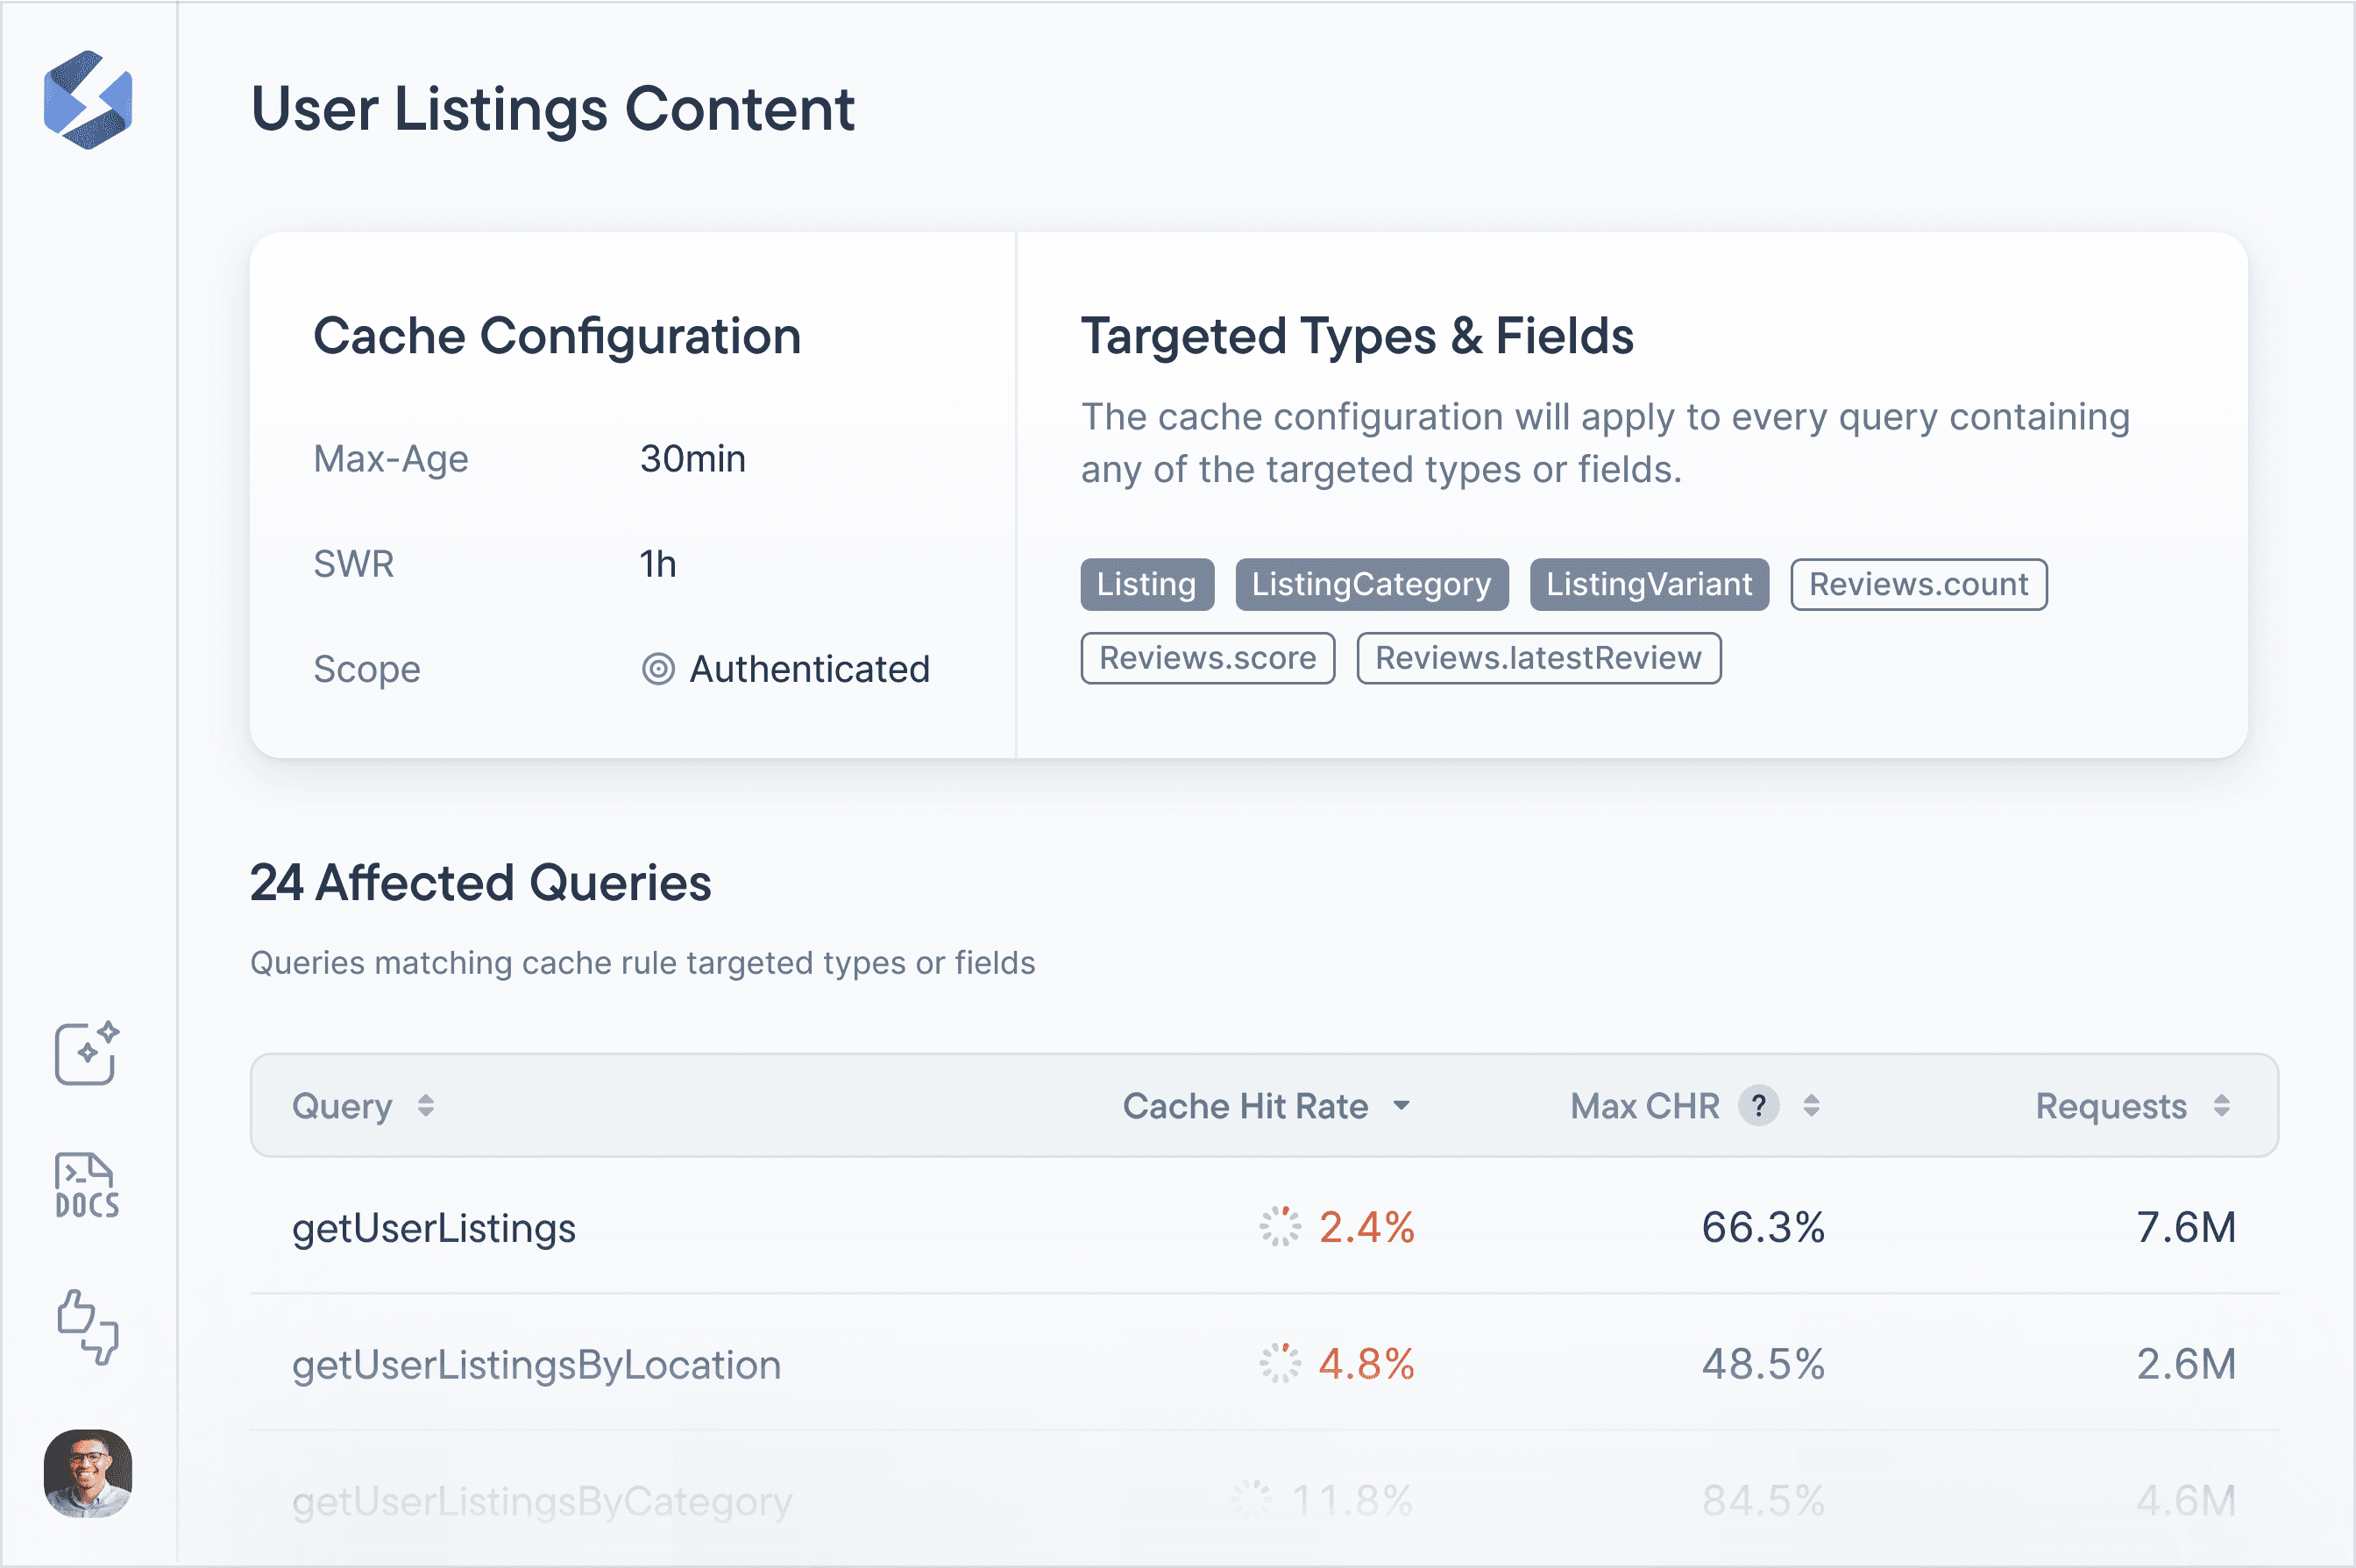Viewport: 2356px width, 1568px height.
Task: Click the Stellate logo in sidebar
Action: click(88, 101)
